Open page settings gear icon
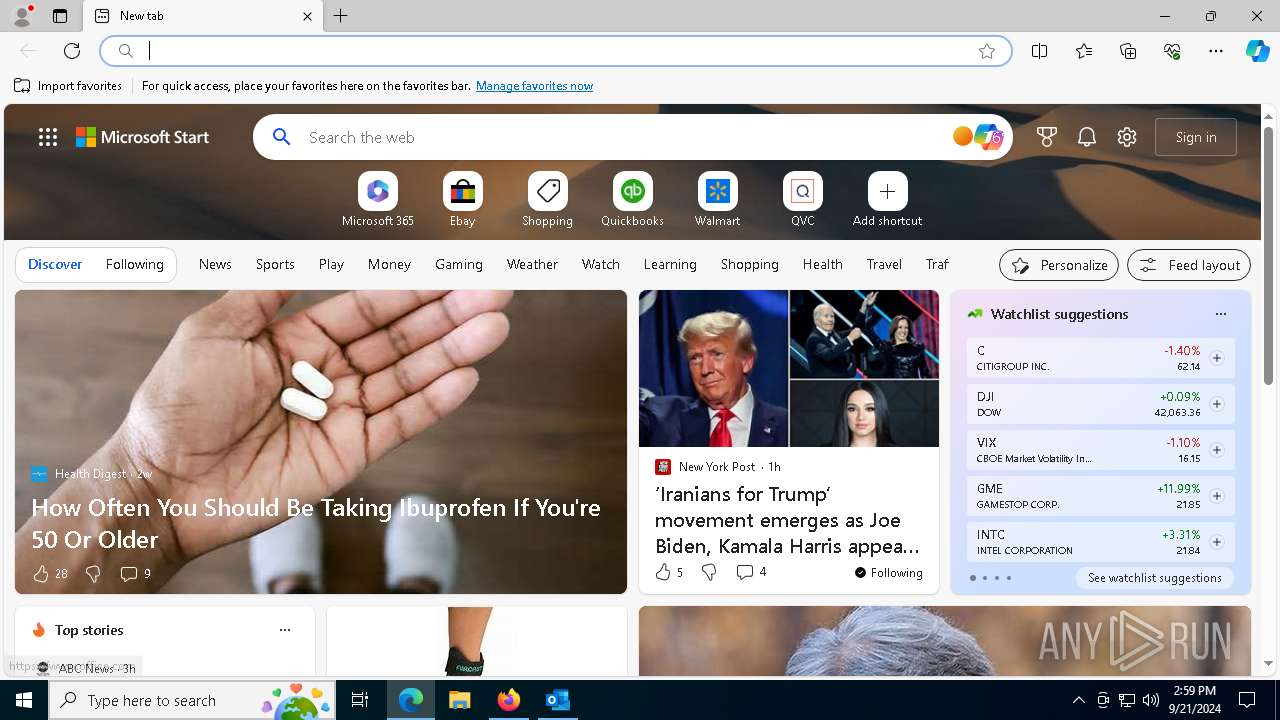Image resolution: width=1280 pixels, height=720 pixels. [x=1127, y=137]
